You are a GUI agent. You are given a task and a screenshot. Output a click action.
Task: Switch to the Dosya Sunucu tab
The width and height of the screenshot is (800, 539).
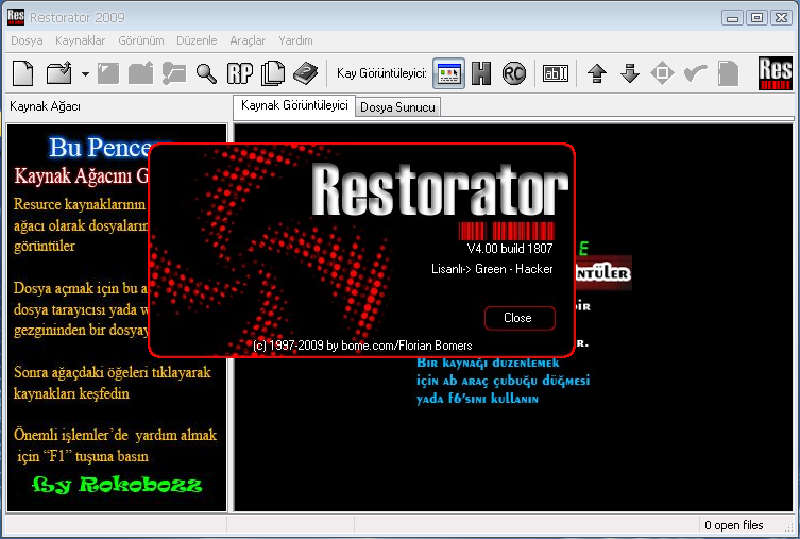click(398, 107)
